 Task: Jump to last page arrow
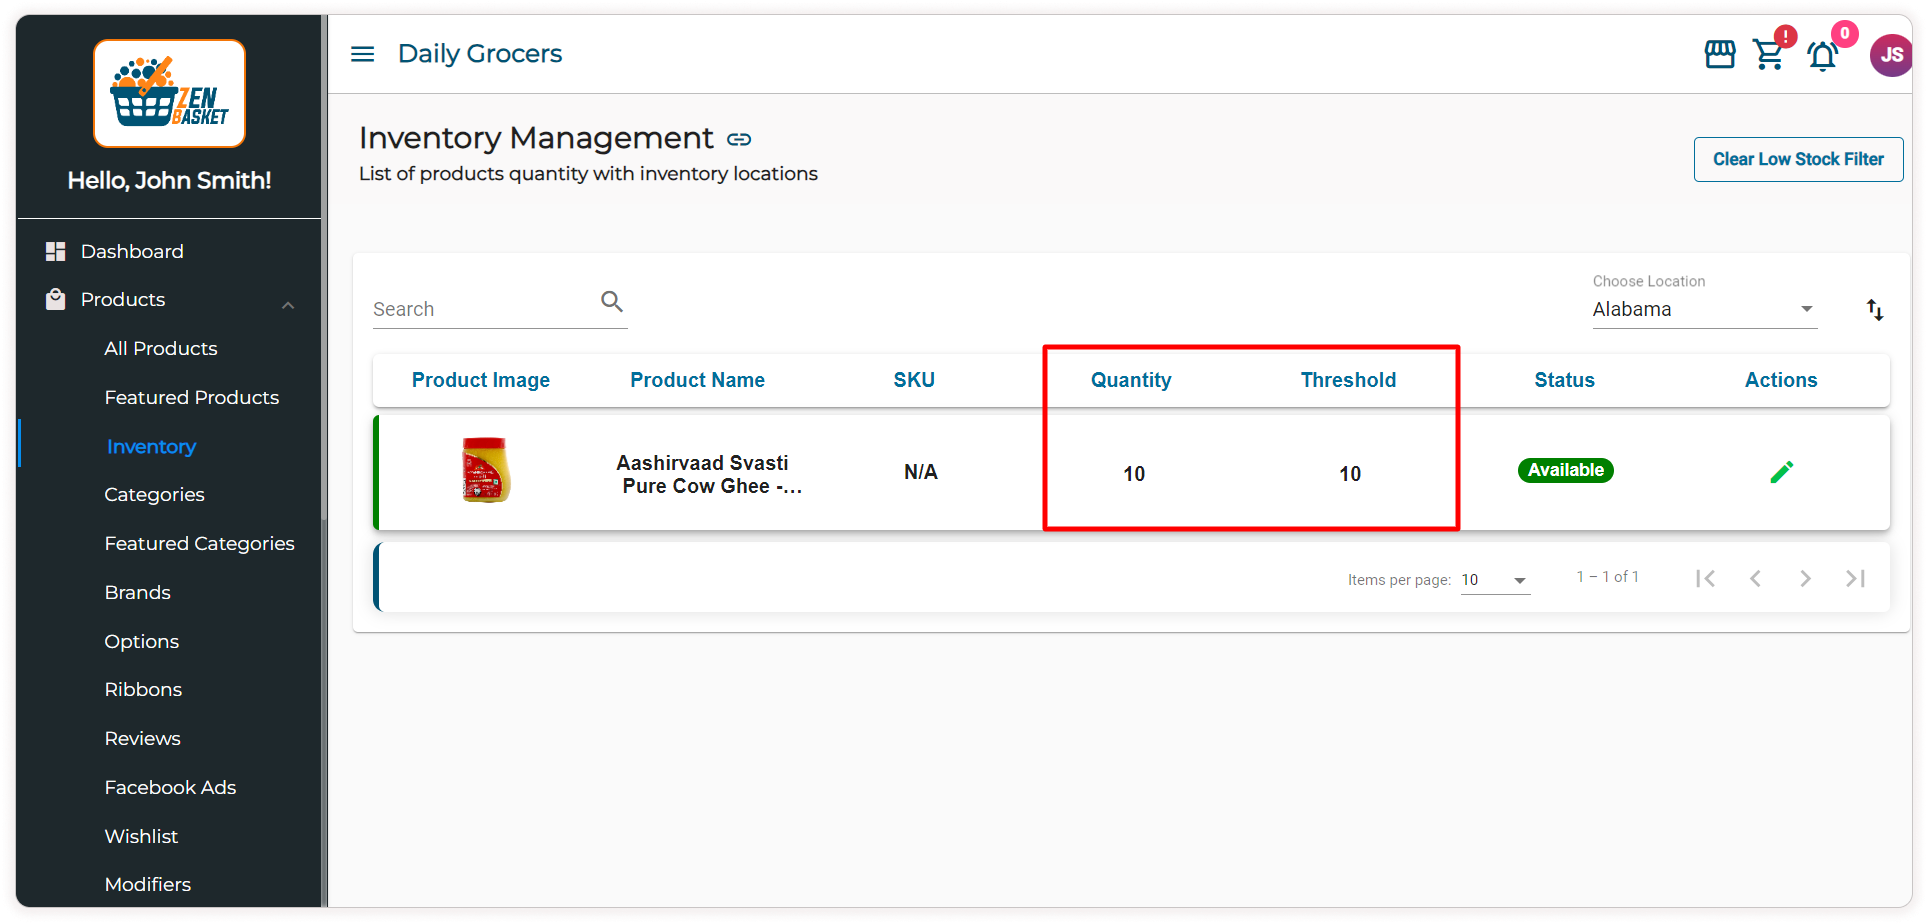[1855, 578]
